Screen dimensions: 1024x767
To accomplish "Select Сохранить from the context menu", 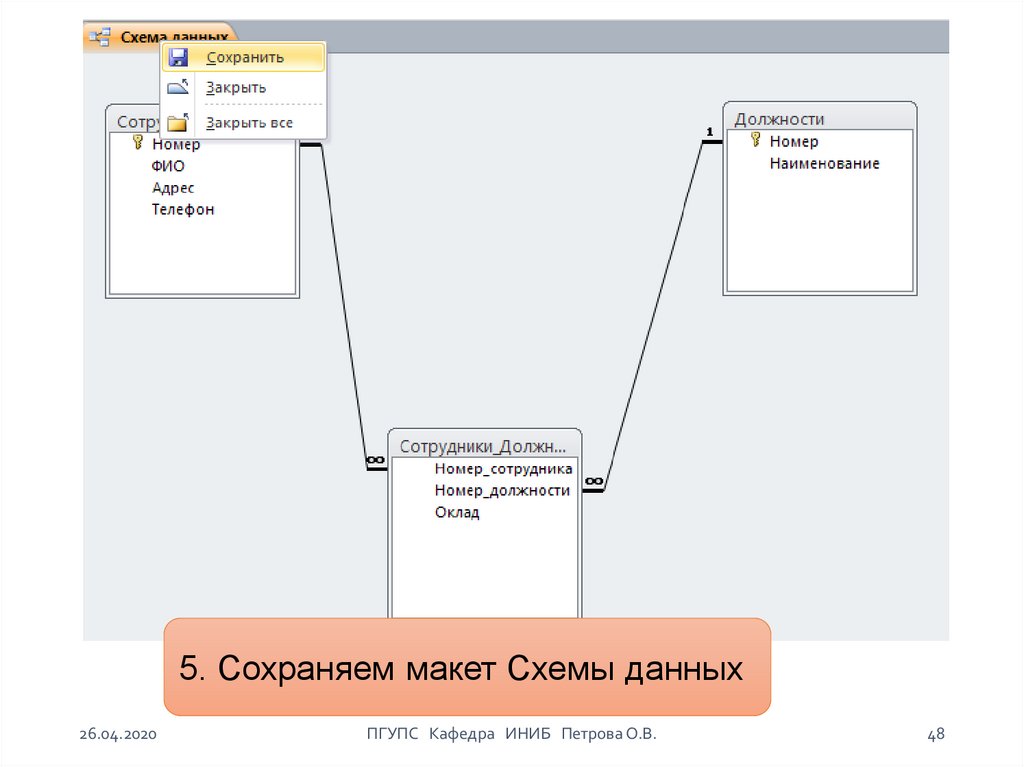I will (245, 58).
